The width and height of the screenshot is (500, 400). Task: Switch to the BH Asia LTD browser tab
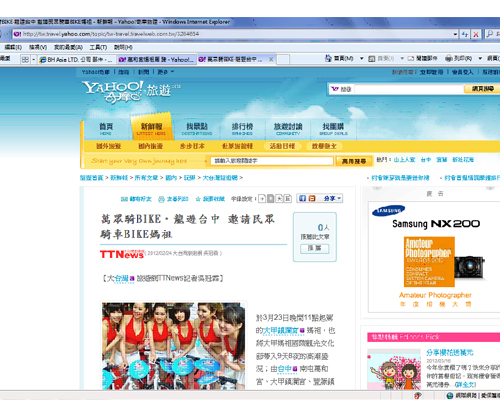click(x=76, y=59)
